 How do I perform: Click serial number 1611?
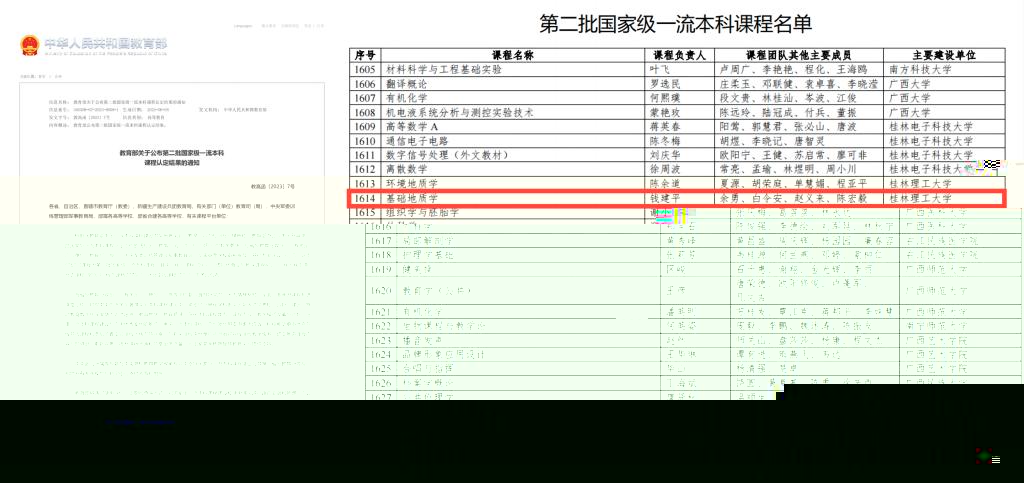365,155
